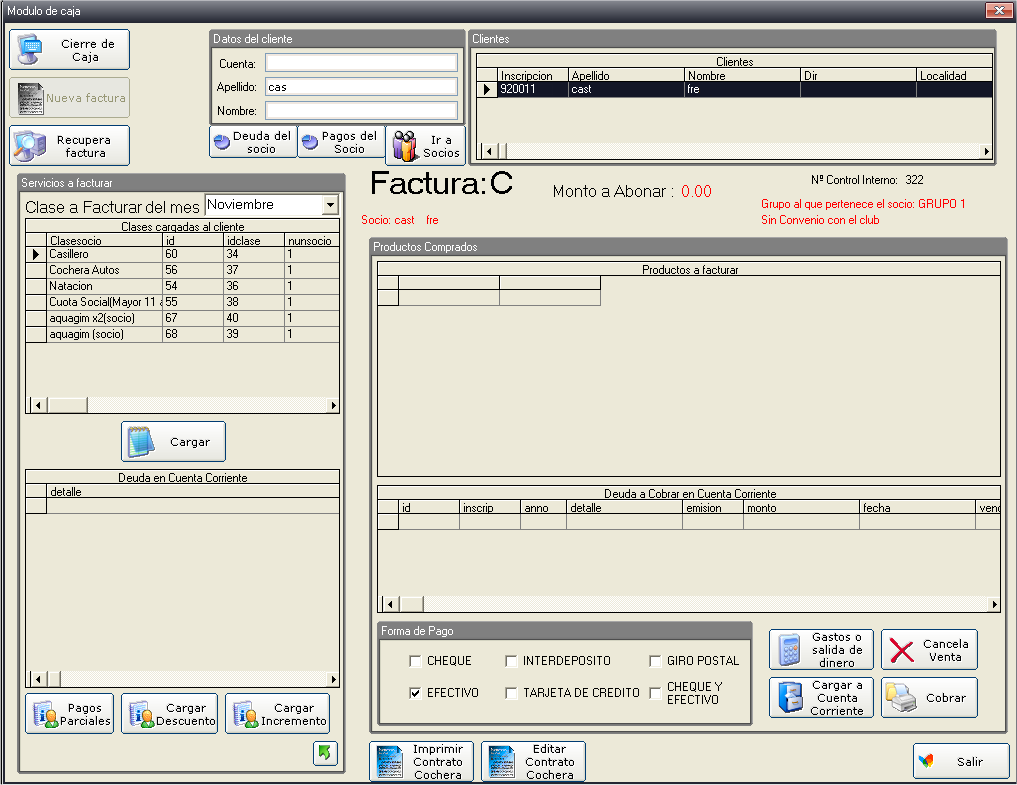Click the disabled Nueva factura icon
1017x785 pixels.
[30, 98]
